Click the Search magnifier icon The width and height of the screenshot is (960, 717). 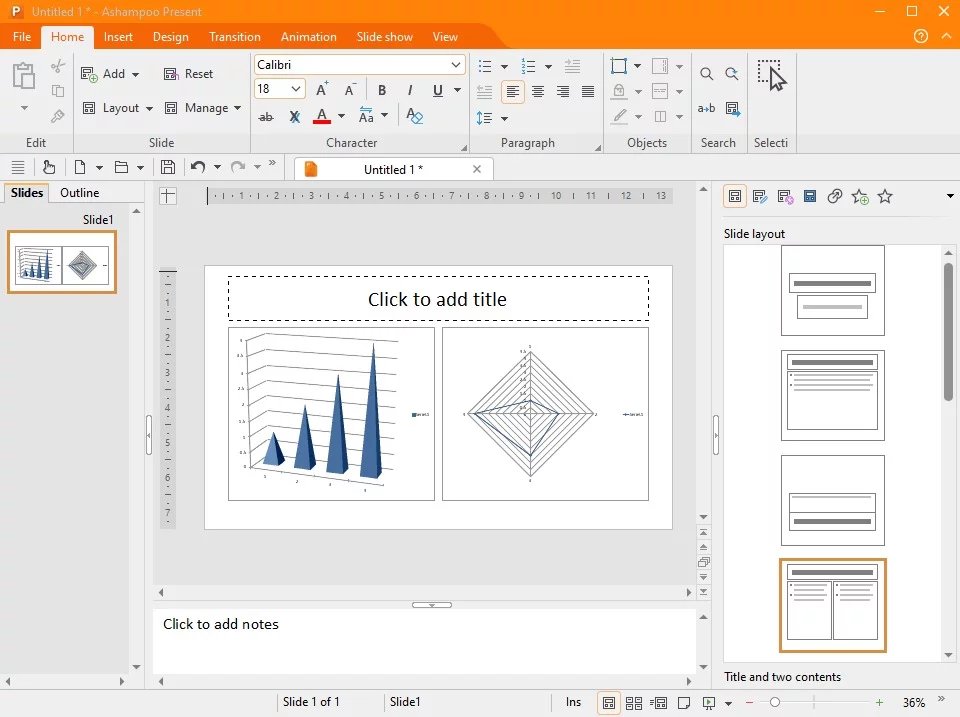point(706,74)
